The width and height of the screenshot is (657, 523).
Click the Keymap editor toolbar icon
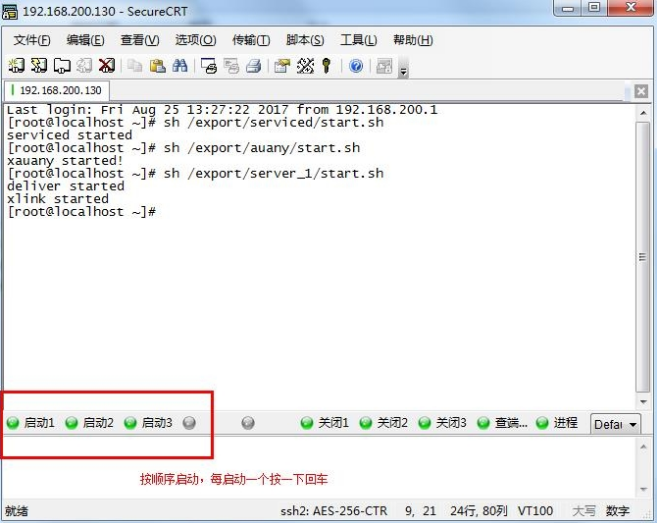[x=305, y=66]
